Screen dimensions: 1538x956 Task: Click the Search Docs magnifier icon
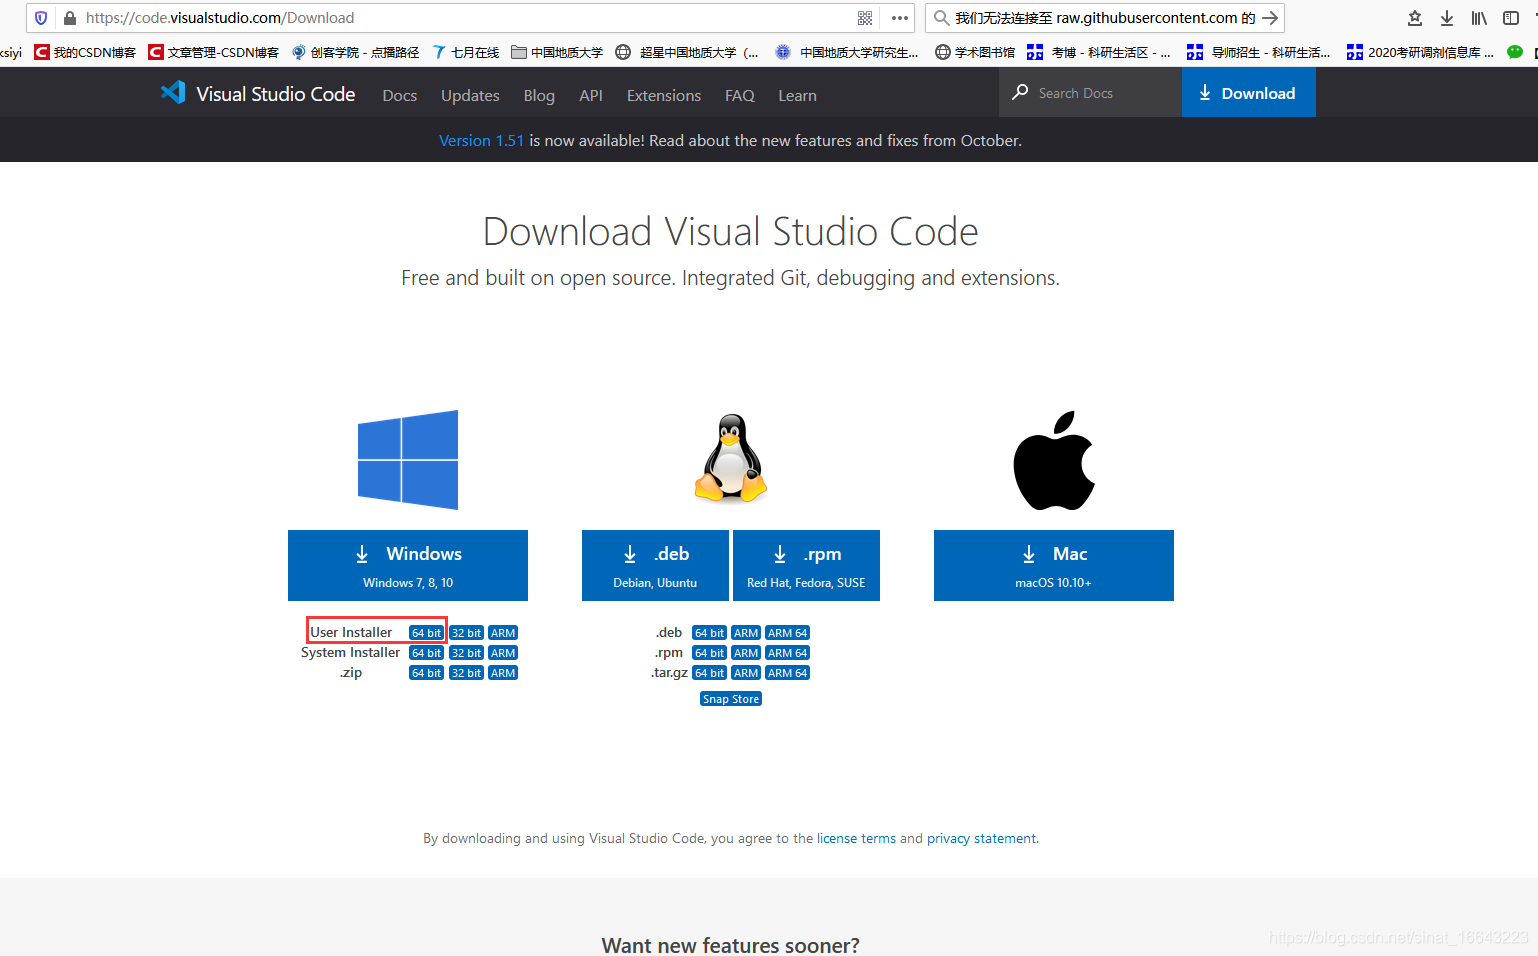(x=1020, y=92)
